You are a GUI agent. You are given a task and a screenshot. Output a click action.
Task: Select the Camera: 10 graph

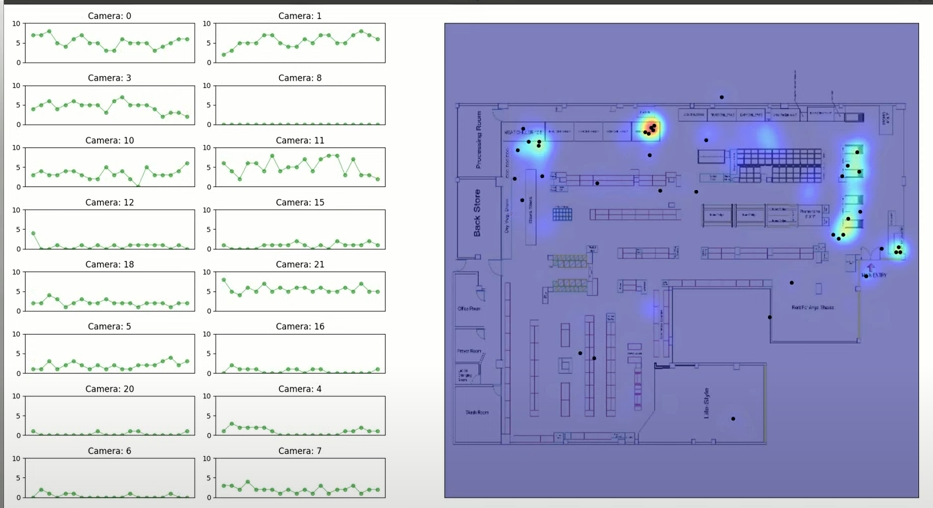(110, 168)
